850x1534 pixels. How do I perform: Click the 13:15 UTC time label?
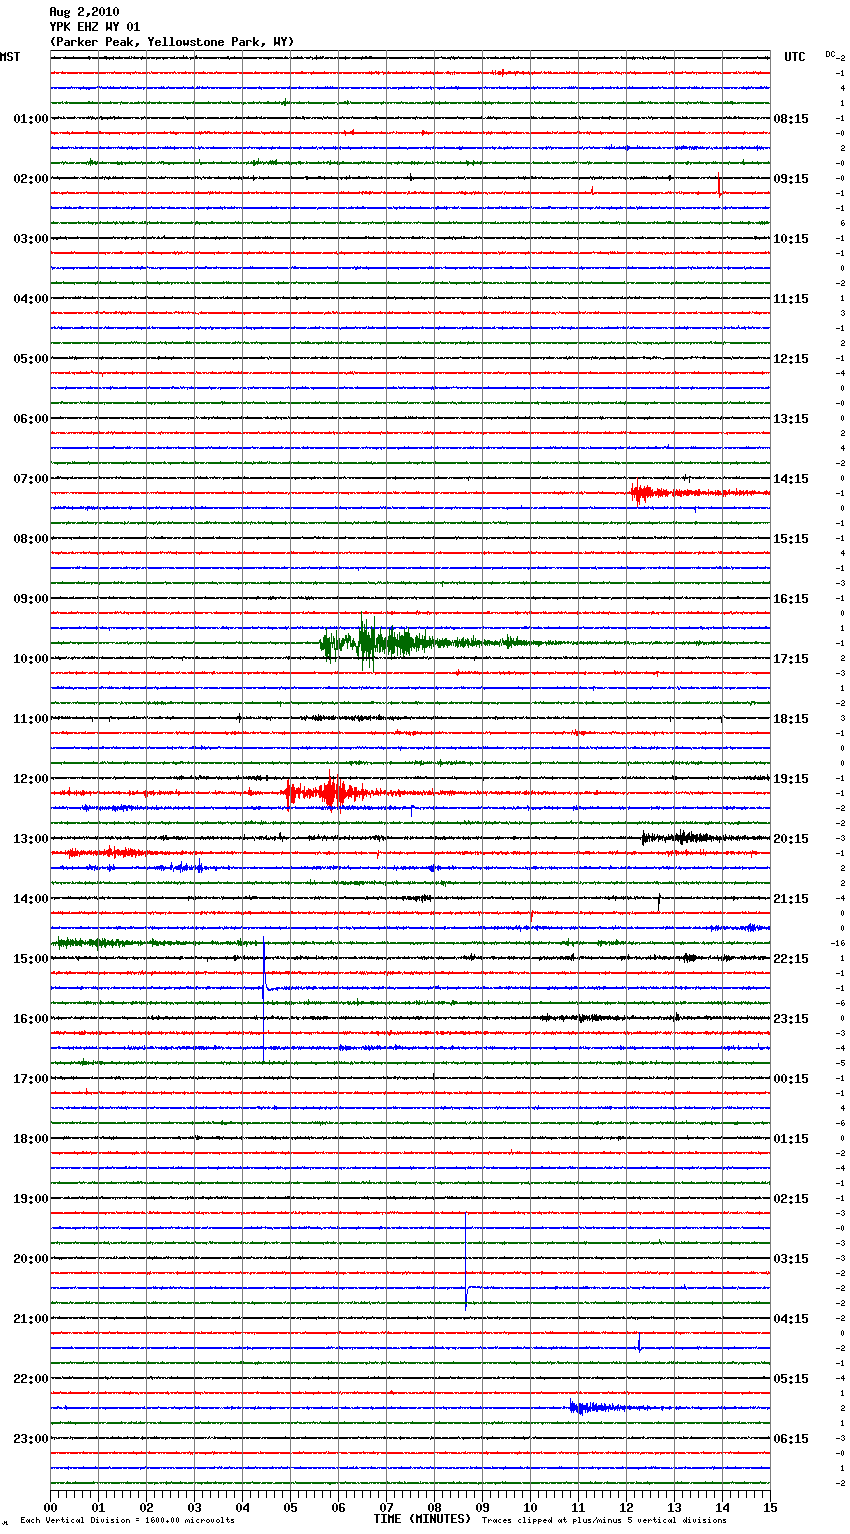[x=791, y=419]
